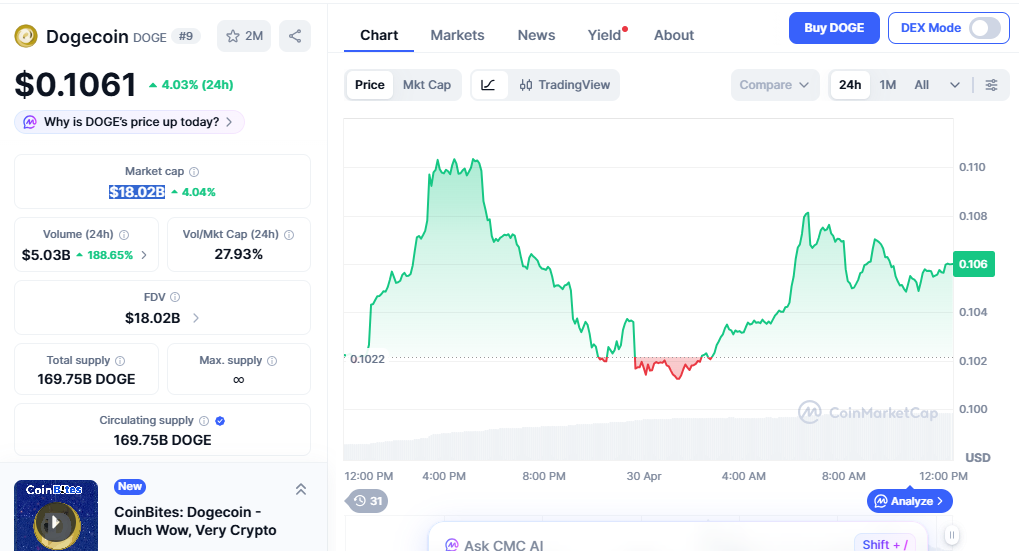Click the Dogecoin coin logo
This screenshot has width=1019, height=551.
26,36
